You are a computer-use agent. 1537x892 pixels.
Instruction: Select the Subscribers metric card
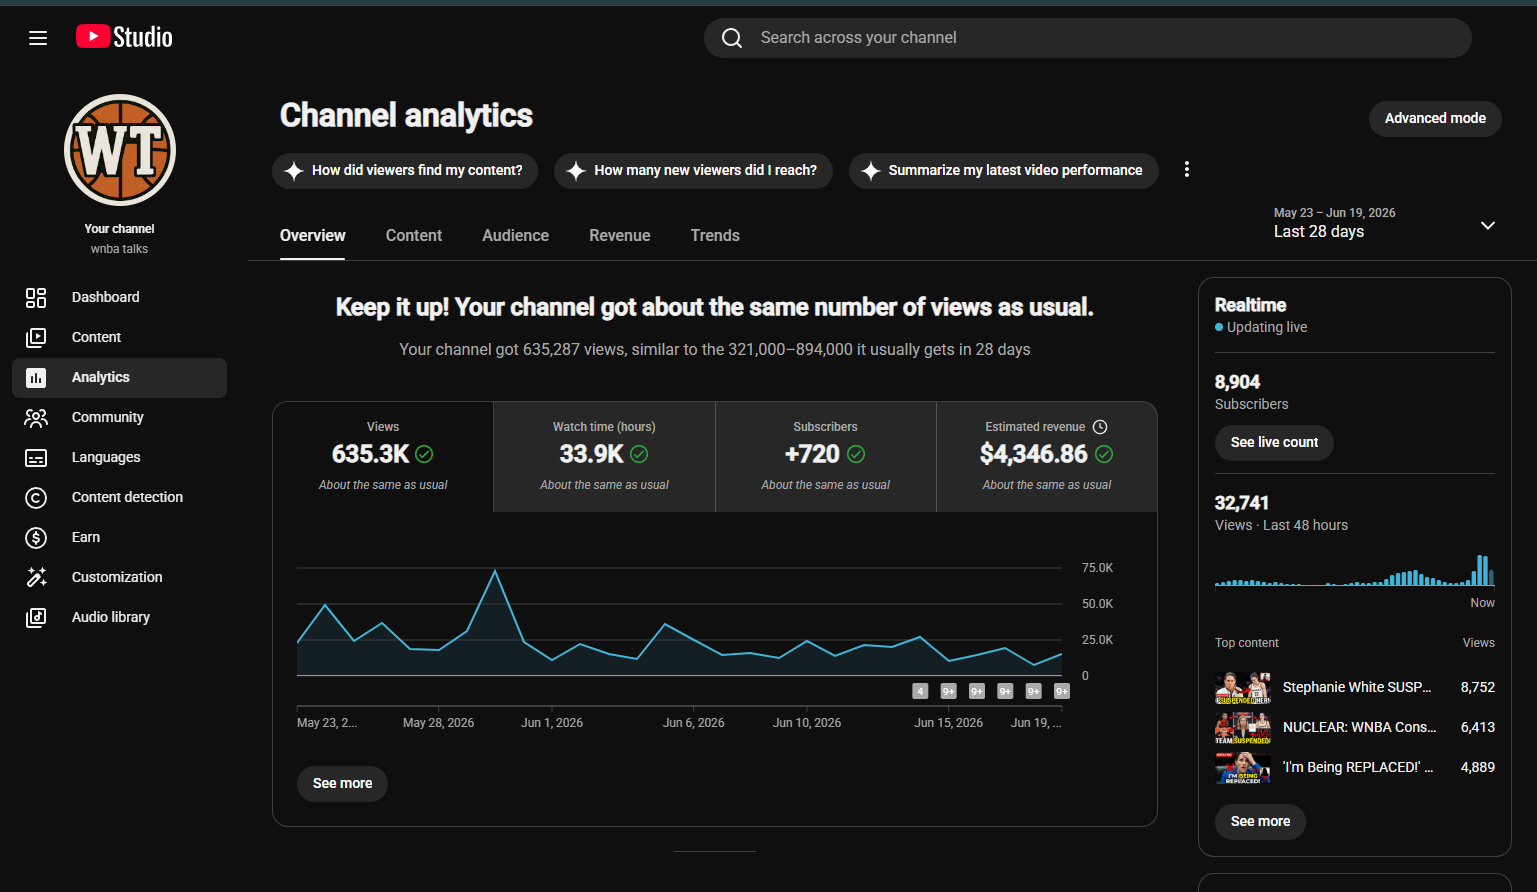(826, 457)
